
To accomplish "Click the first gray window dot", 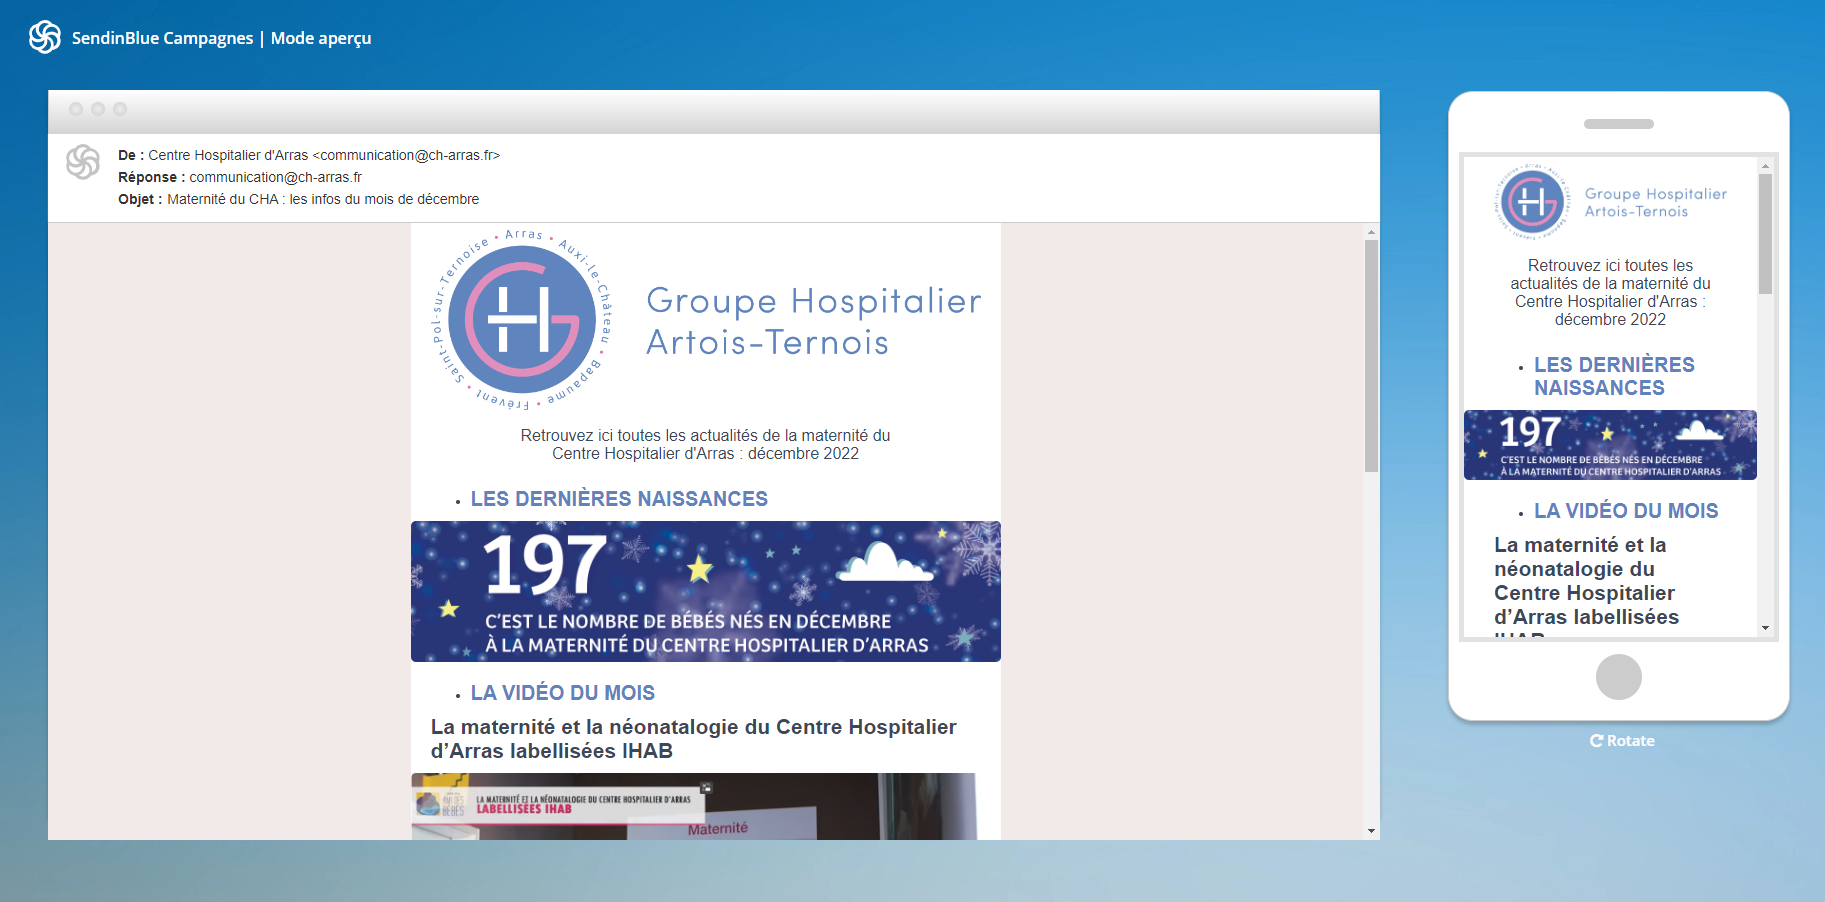I will [x=76, y=109].
